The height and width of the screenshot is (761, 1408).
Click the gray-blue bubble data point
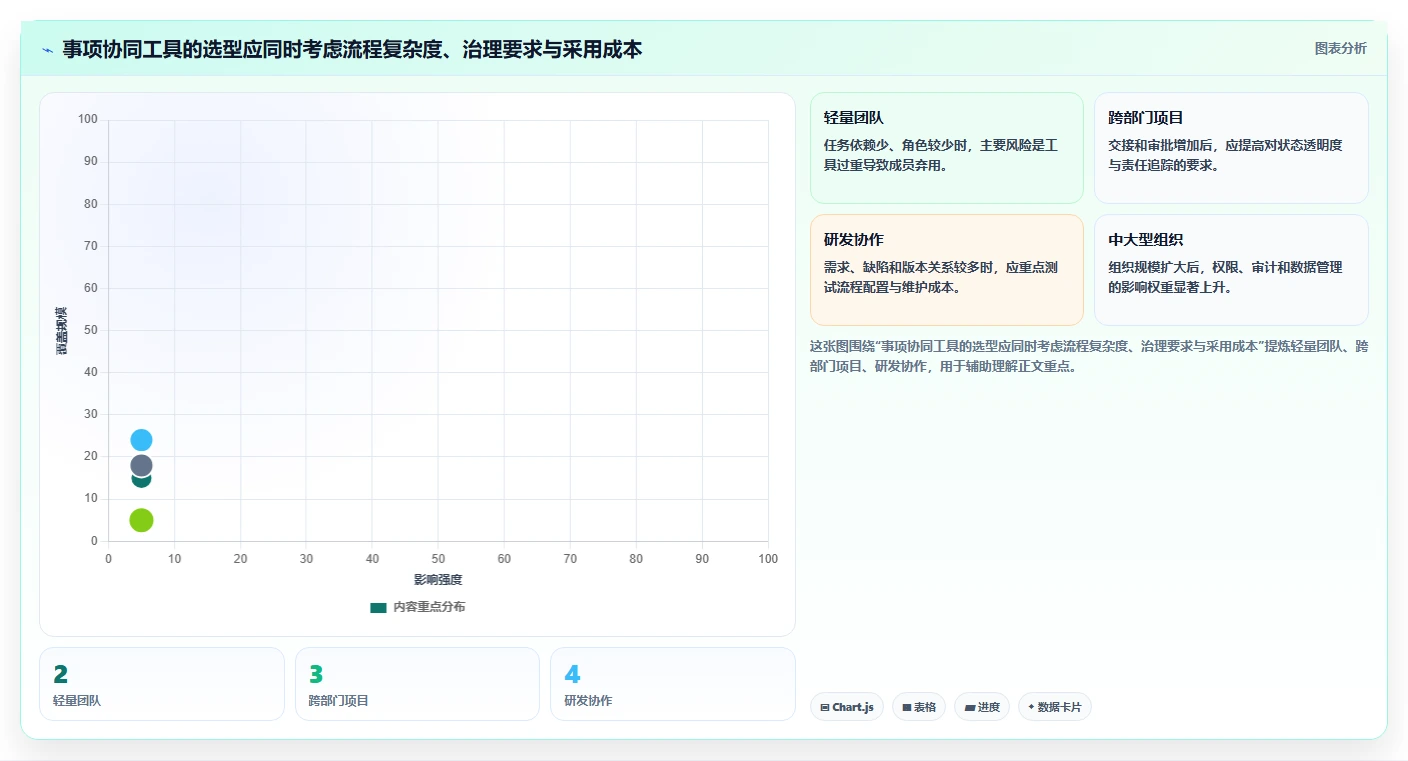tap(141, 465)
